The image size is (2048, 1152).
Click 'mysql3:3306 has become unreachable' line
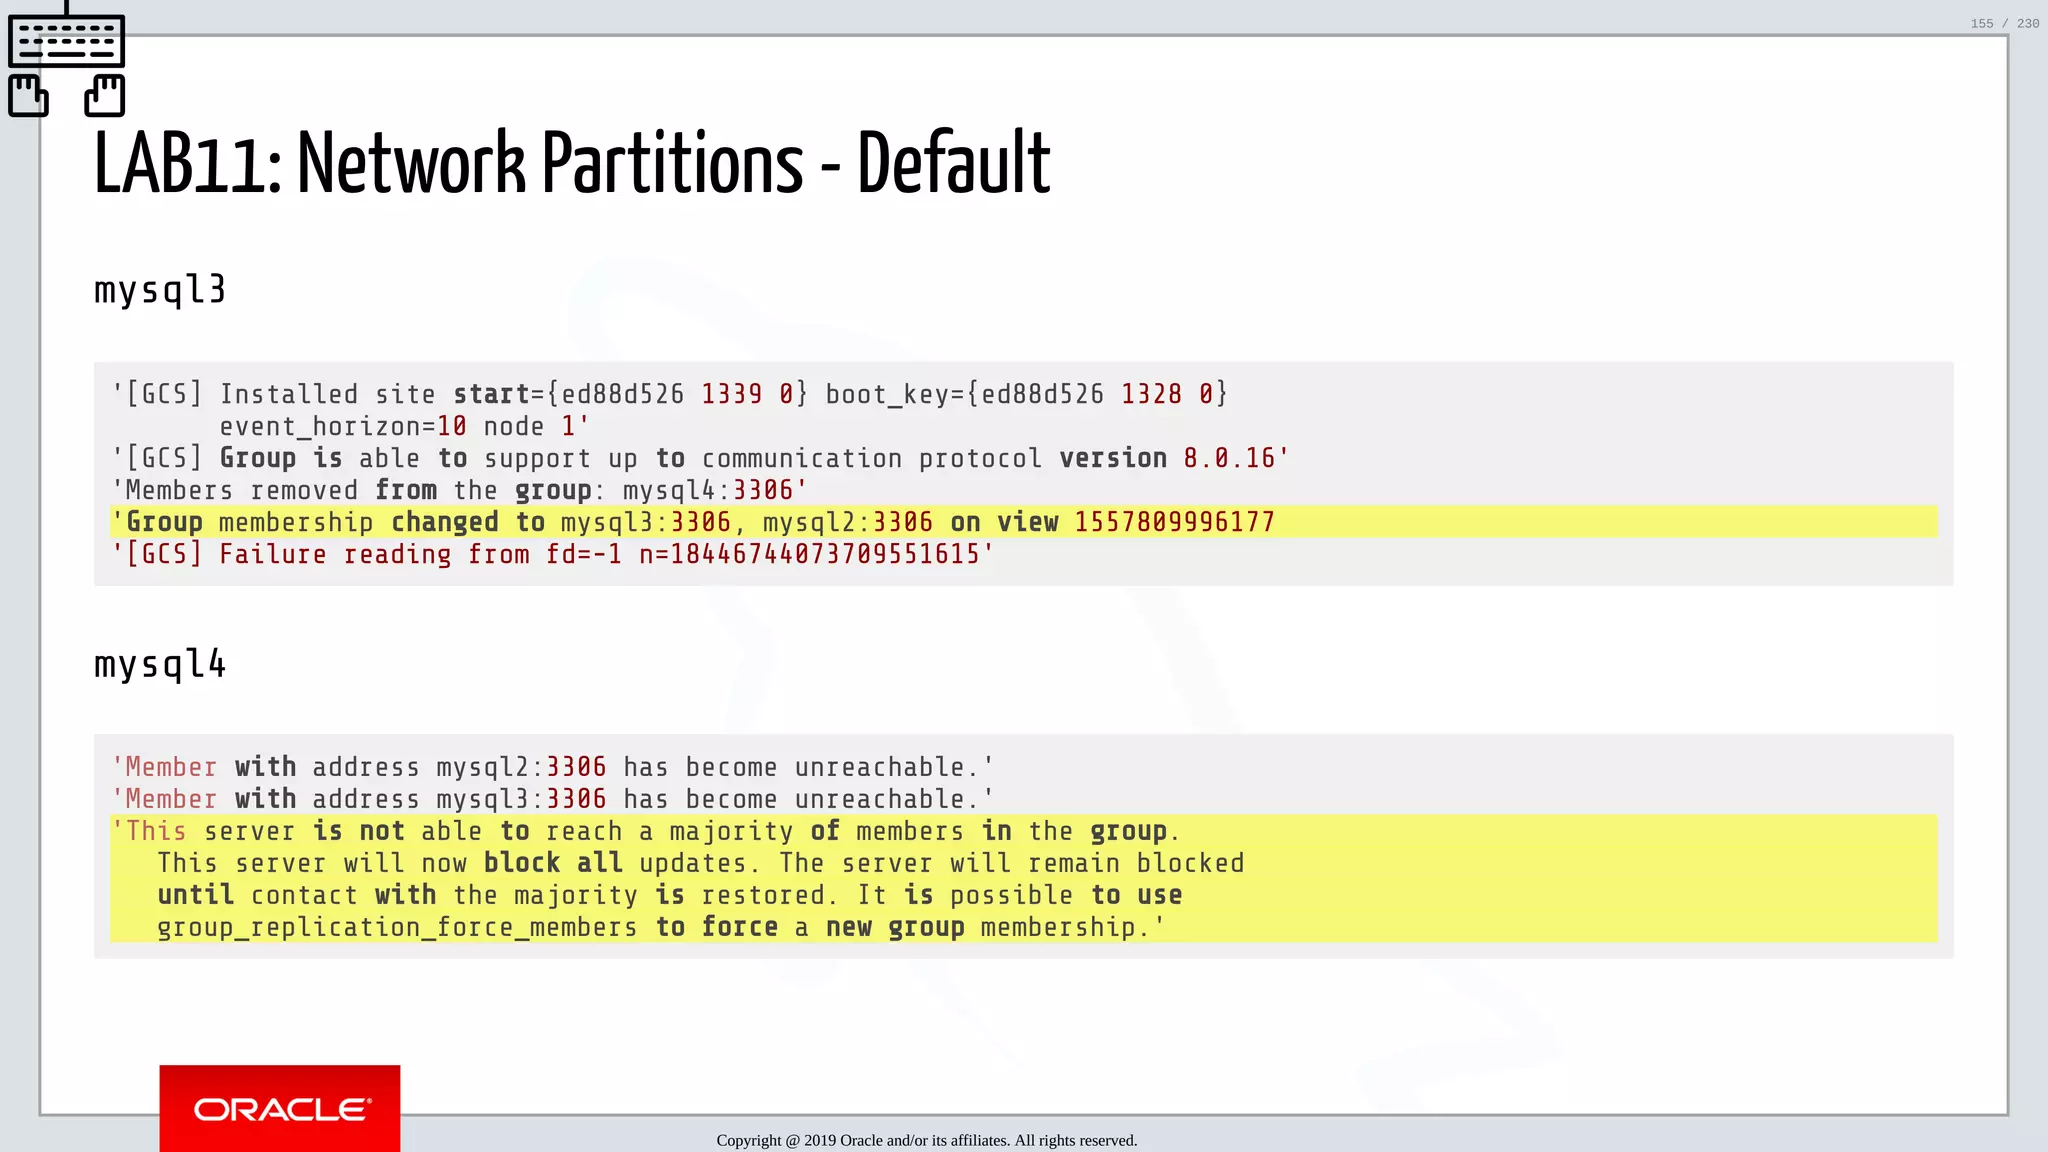coord(552,799)
